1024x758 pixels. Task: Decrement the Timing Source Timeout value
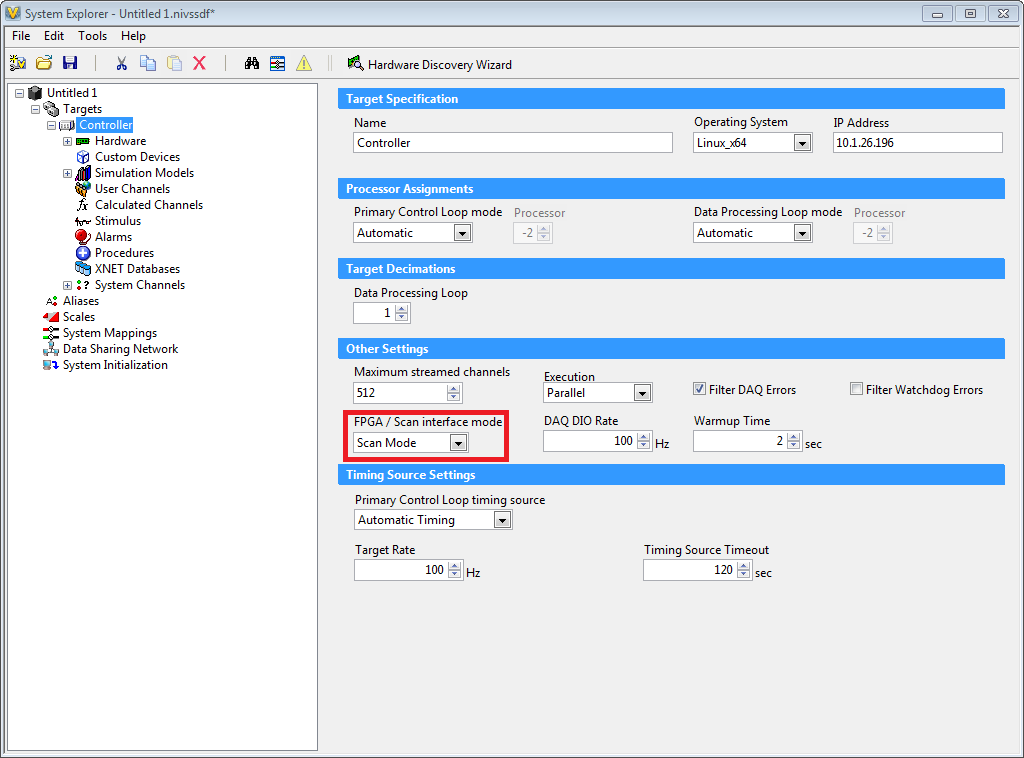click(x=743, y=575)
